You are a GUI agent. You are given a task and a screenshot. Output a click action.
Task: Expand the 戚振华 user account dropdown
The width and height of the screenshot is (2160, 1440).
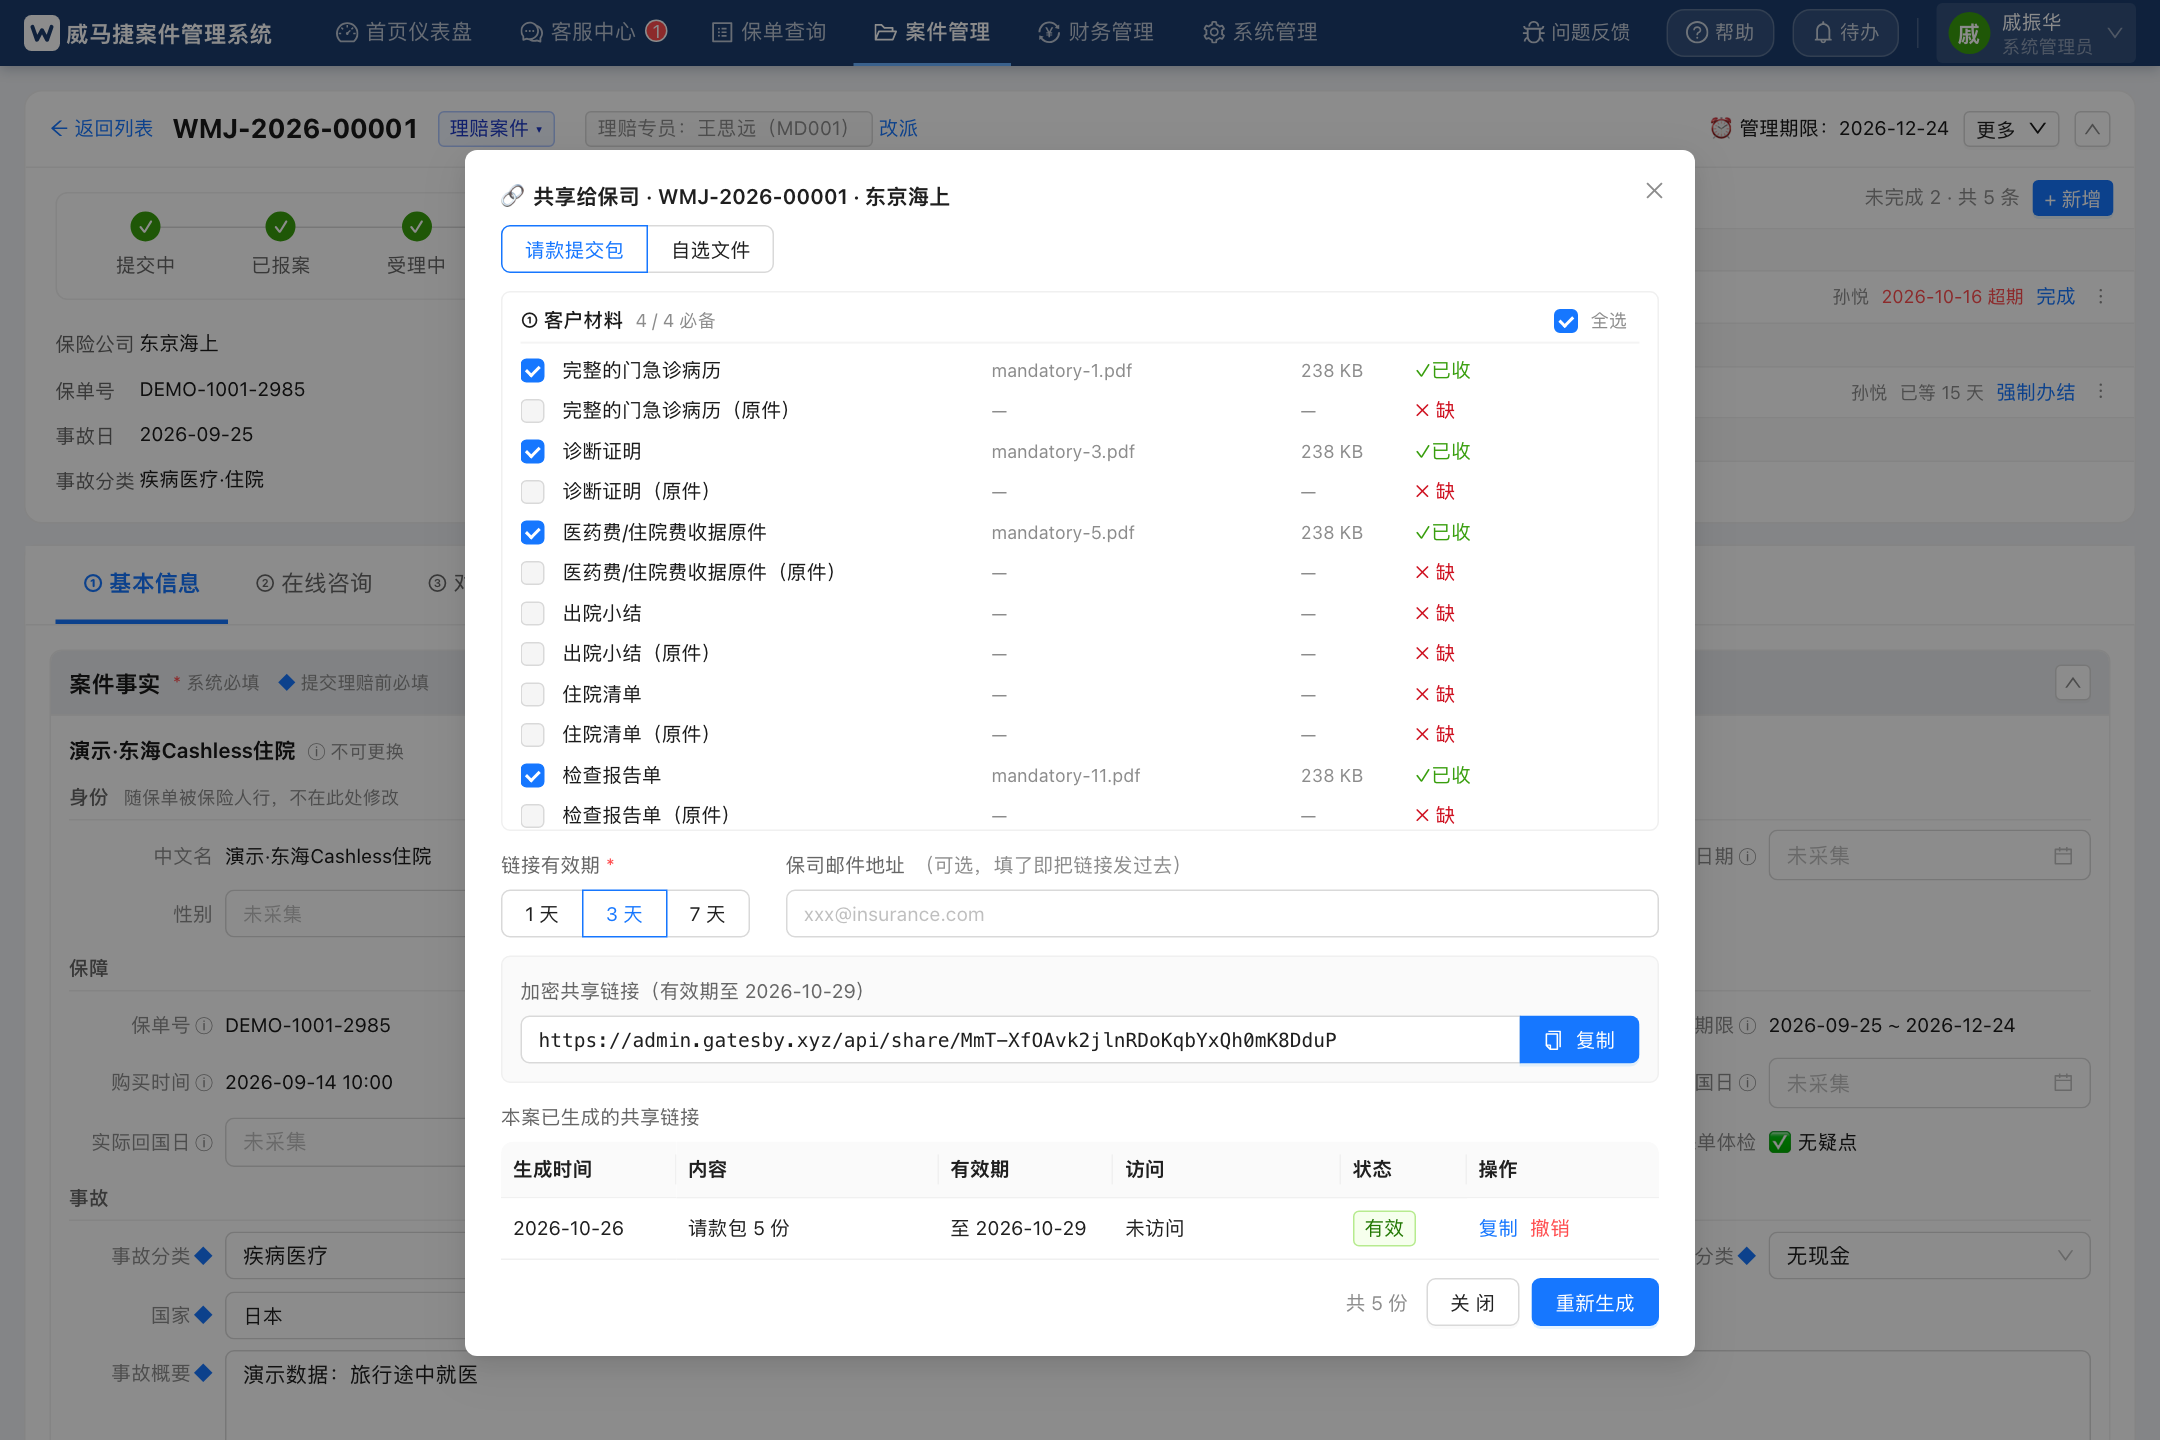click(2036, 33)
